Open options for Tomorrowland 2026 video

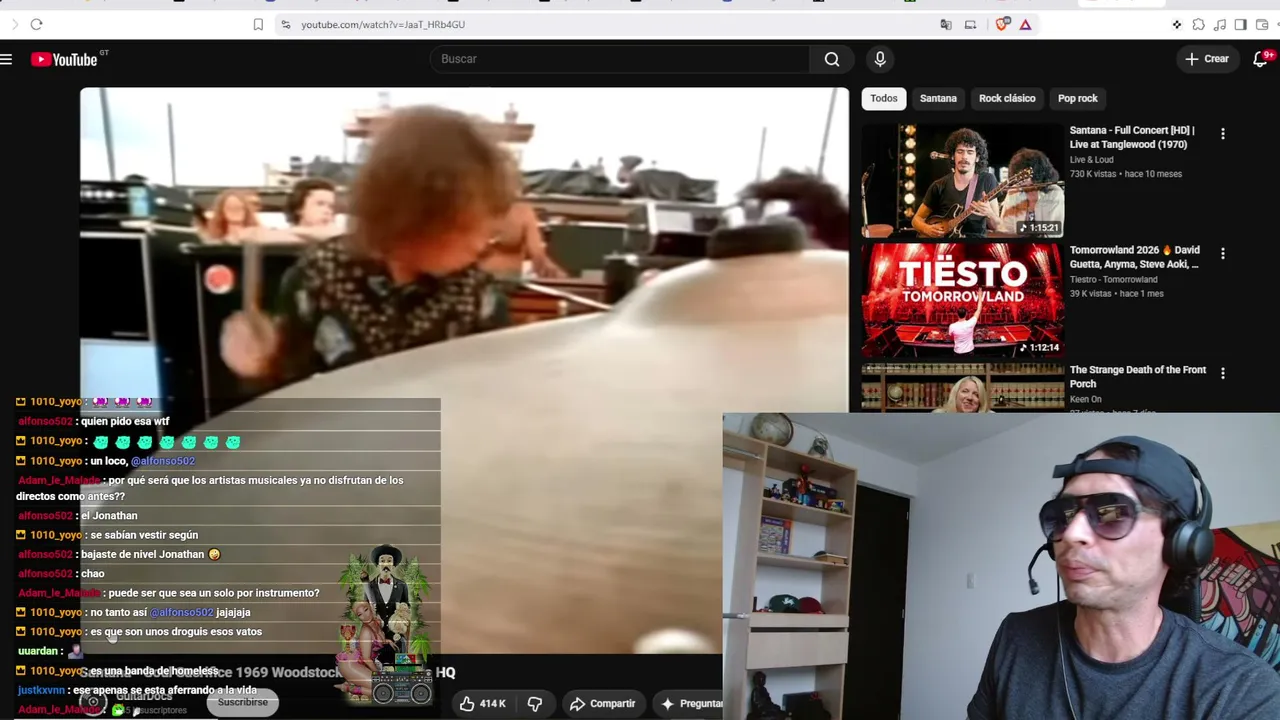1222,253
